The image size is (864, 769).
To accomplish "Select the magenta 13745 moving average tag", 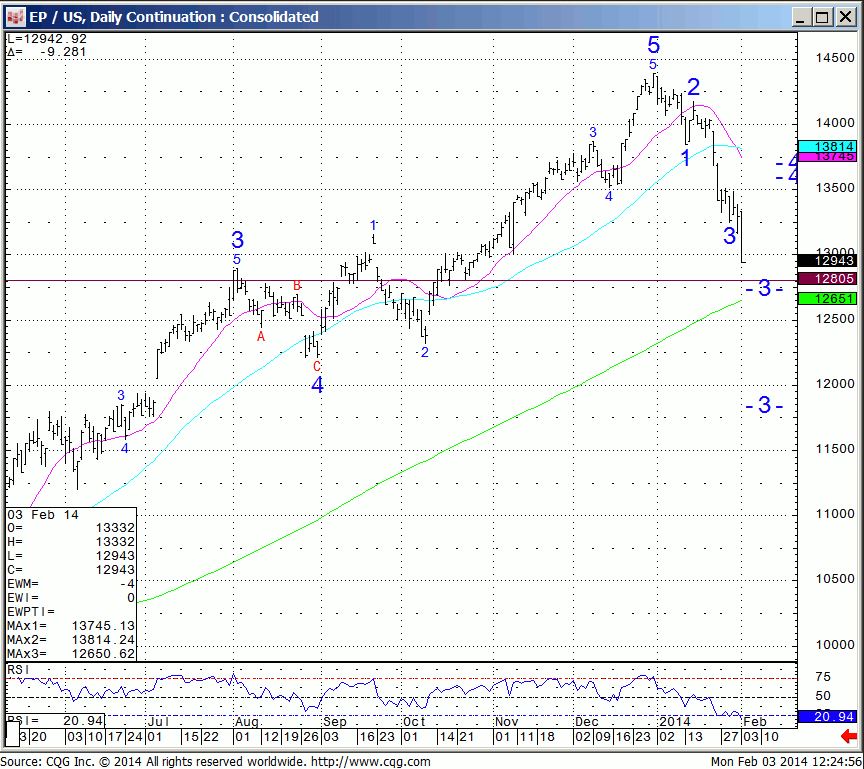I will (x=834, y=157).
